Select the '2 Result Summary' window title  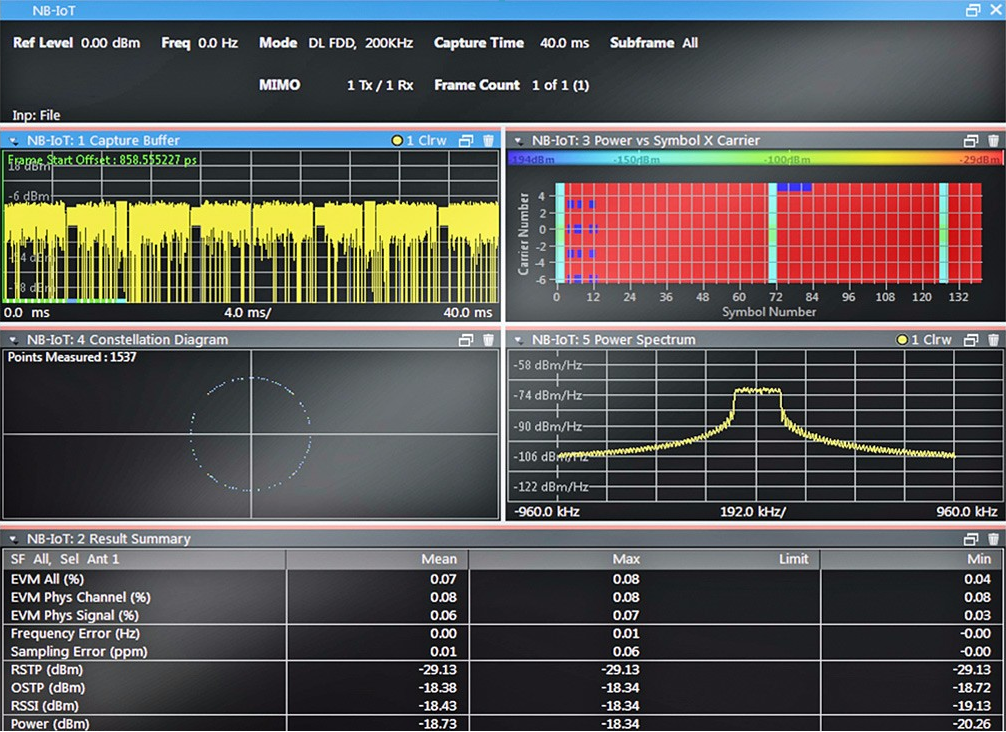pos(108,539)
